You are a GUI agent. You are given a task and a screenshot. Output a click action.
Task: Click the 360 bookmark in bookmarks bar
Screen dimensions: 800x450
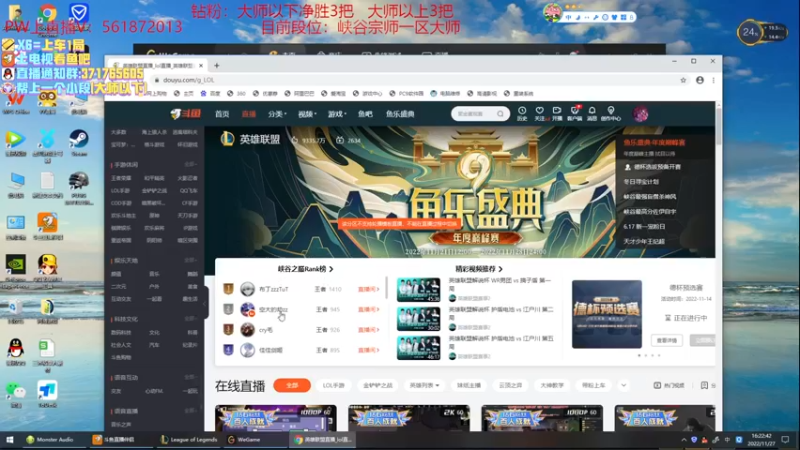[x=237, y=93]
